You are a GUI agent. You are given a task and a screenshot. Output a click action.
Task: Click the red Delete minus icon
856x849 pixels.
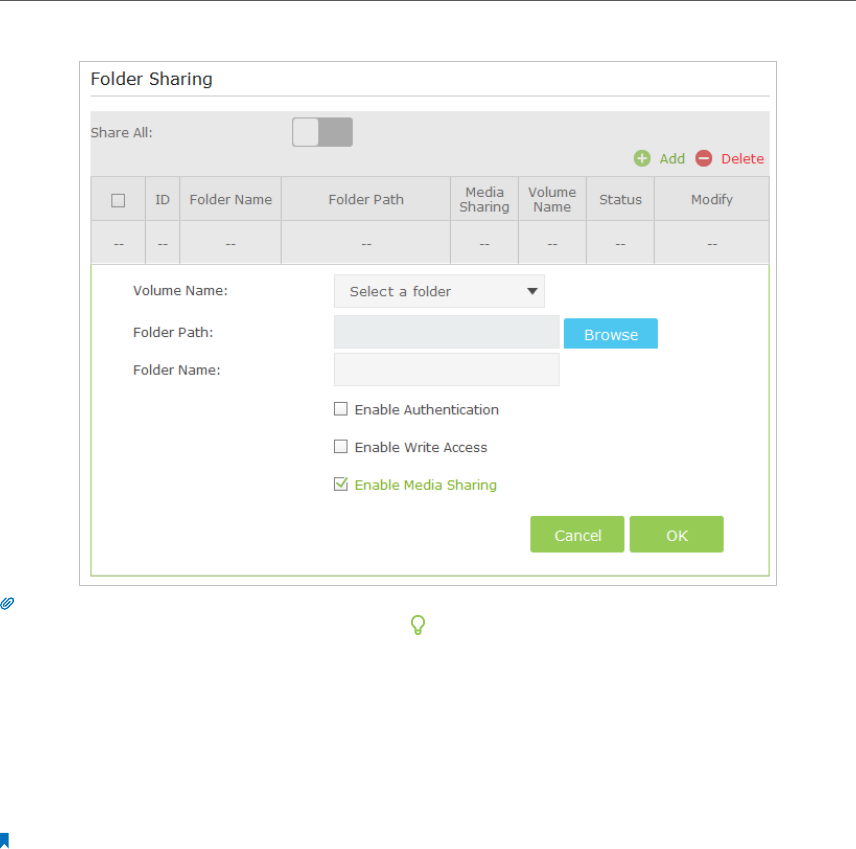(x=704, y=159)
